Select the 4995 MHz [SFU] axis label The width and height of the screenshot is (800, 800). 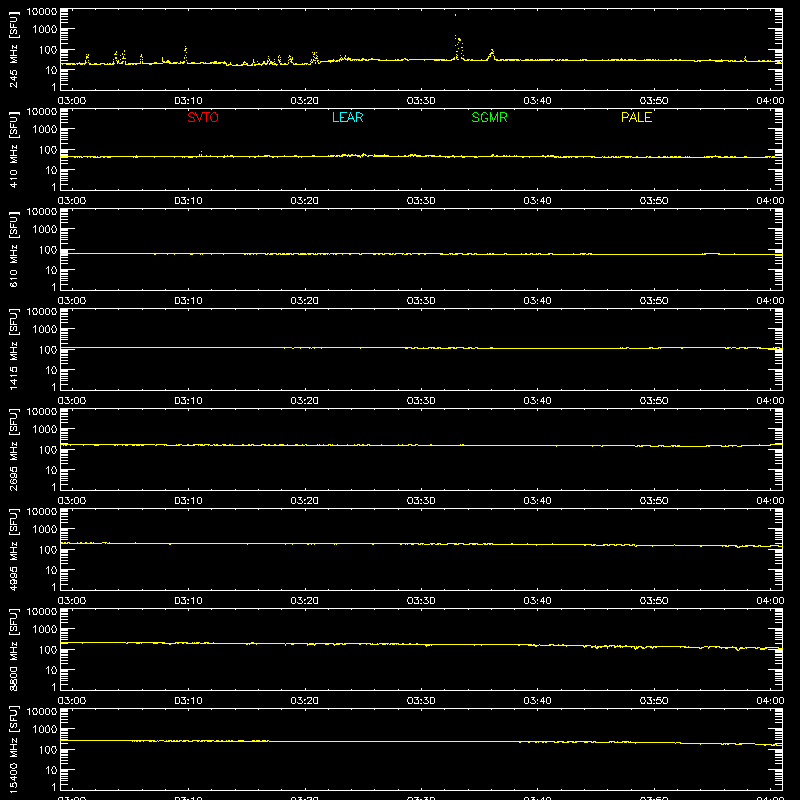pyautogui.click(x=14, y=549)
